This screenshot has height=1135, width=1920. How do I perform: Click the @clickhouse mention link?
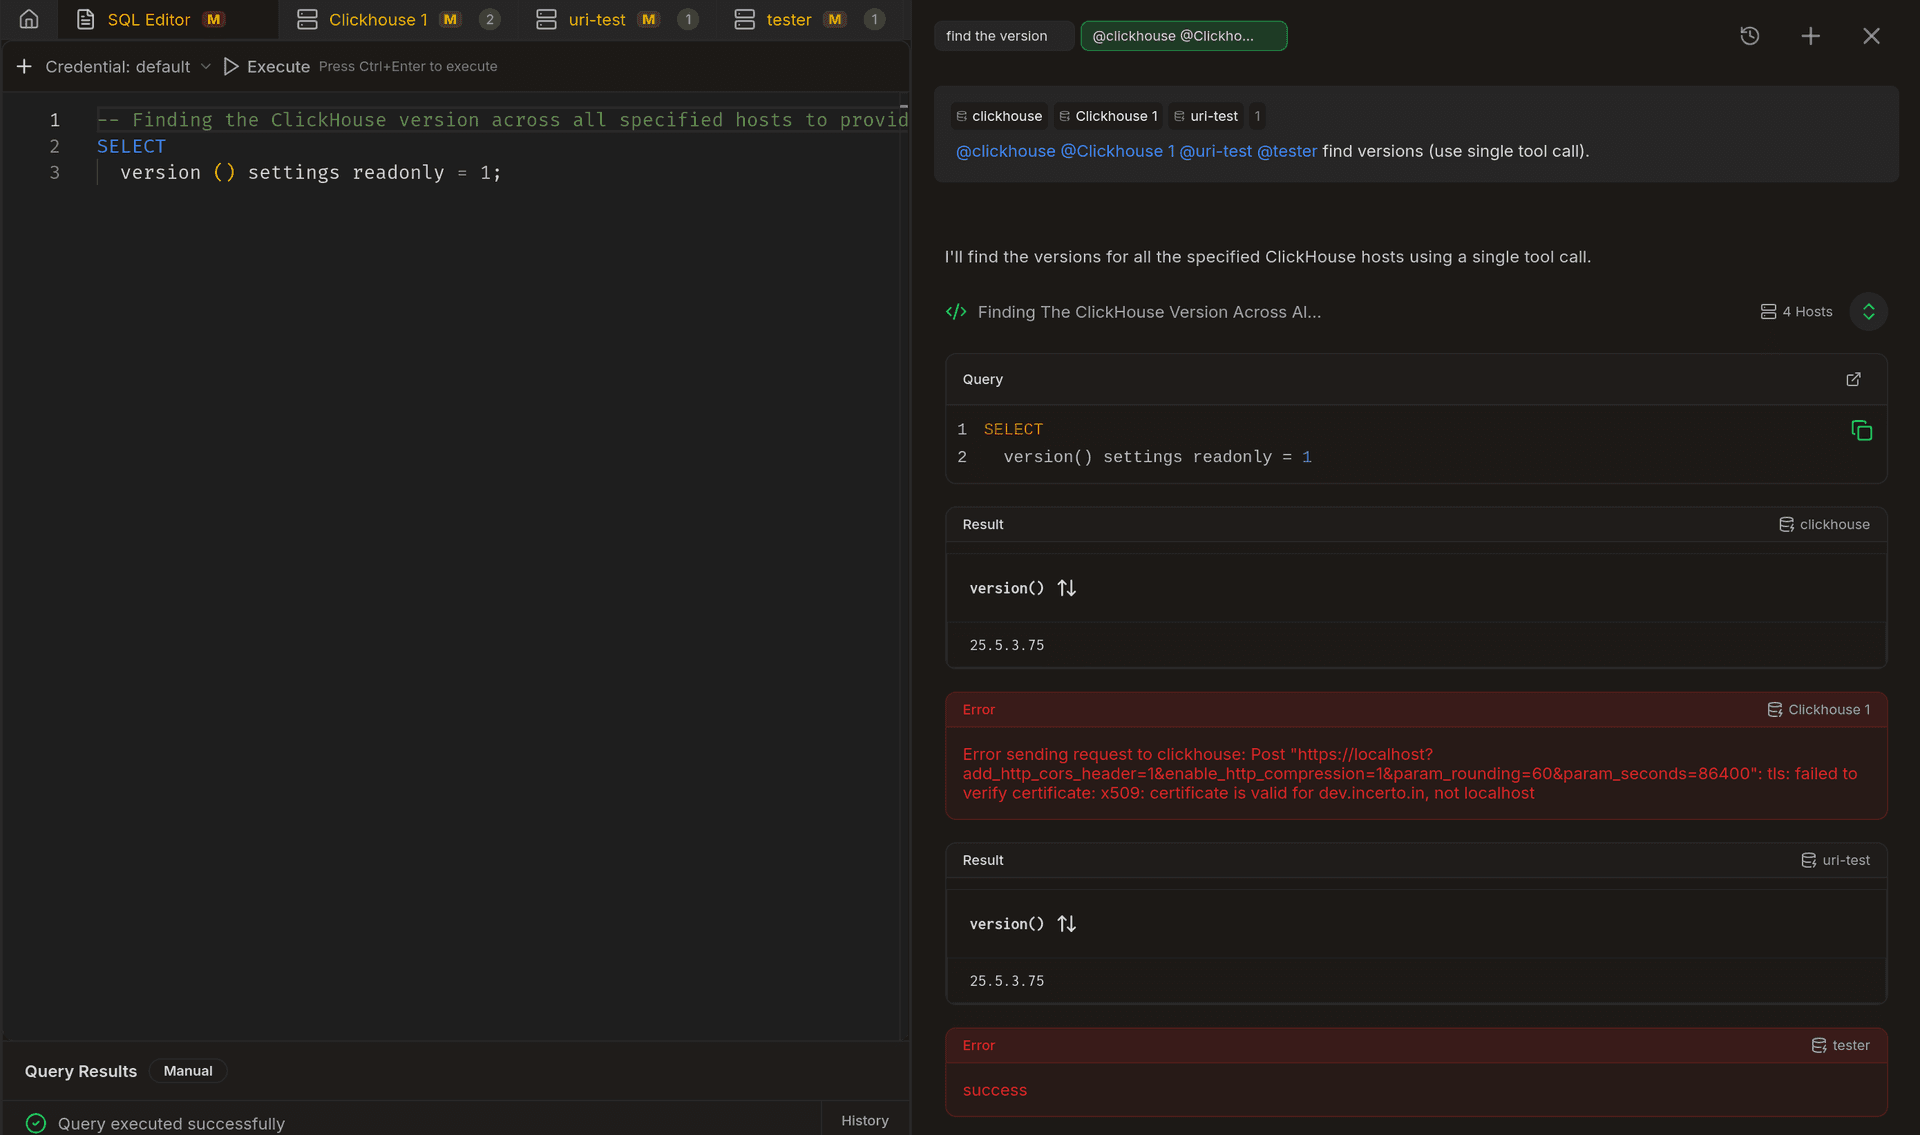tap(1005, 151)
